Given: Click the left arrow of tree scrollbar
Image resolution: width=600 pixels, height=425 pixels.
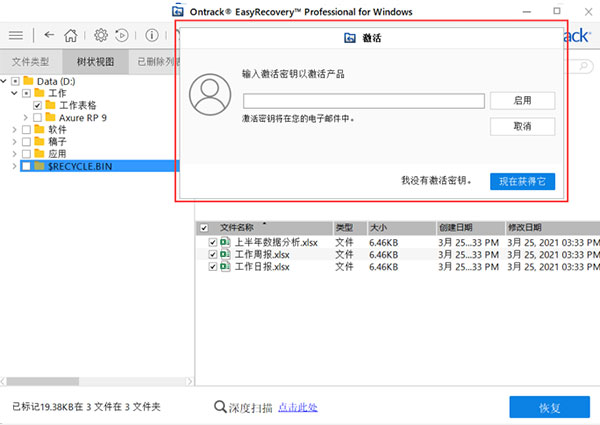Looking at the screenshot, I should (3, 381).
